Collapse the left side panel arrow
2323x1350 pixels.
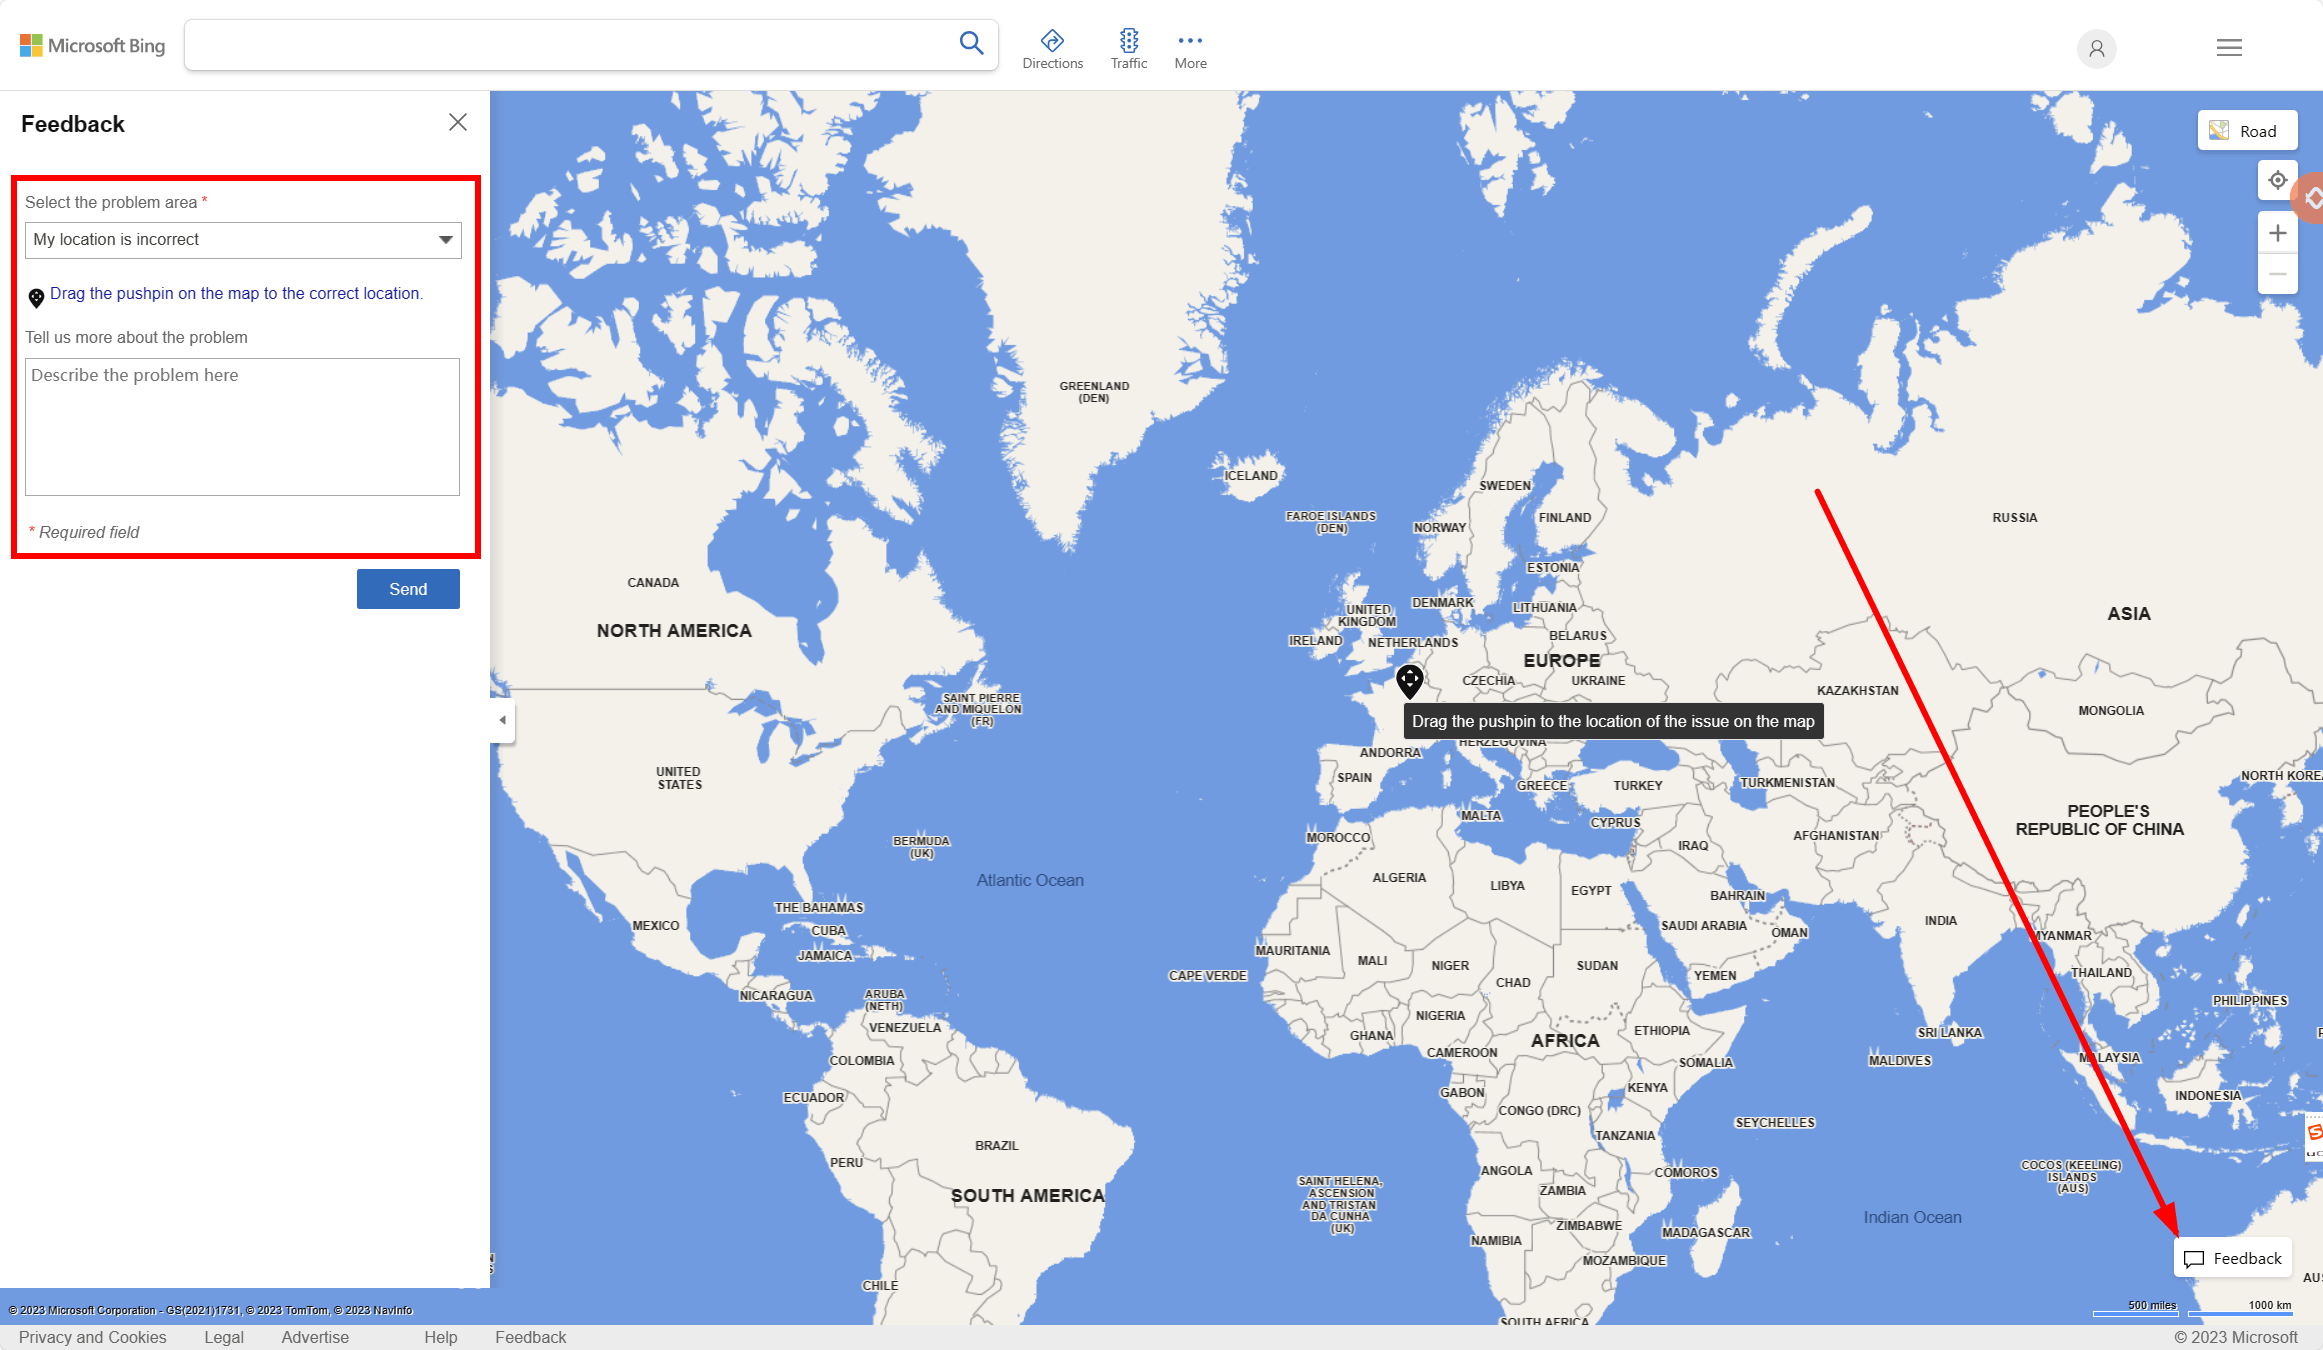(503, 720)
